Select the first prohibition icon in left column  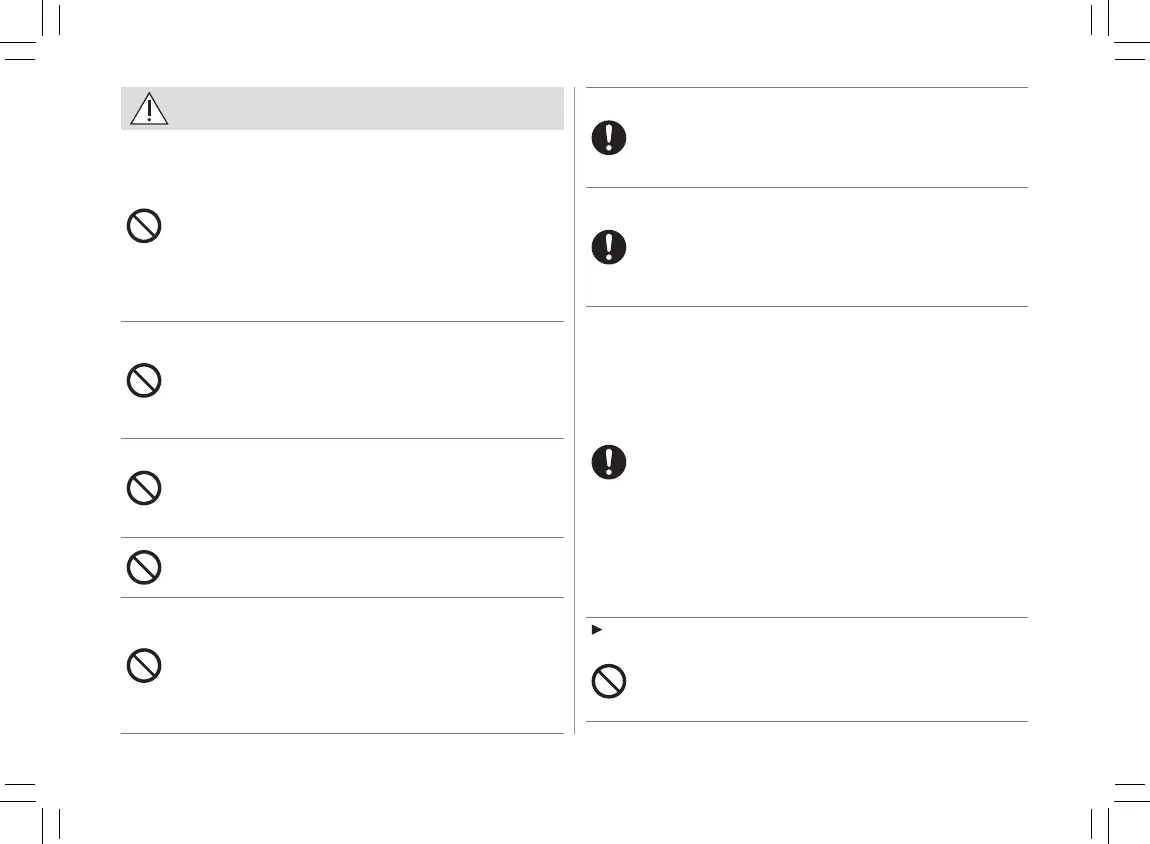[x=144, y=227]
